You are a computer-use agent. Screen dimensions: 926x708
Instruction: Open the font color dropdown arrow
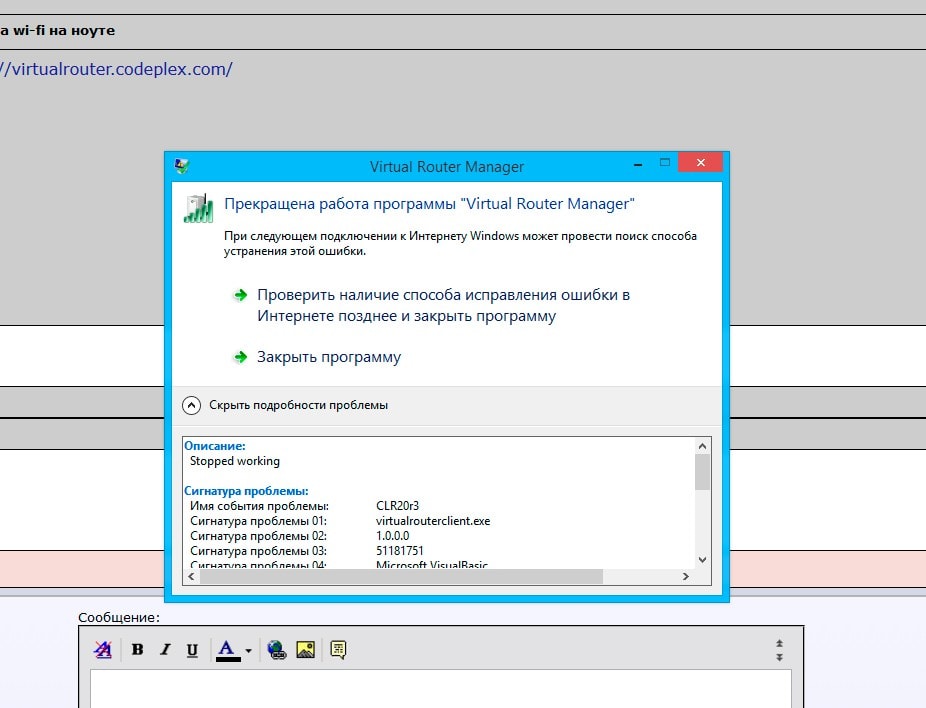click(x=248, y=650)
